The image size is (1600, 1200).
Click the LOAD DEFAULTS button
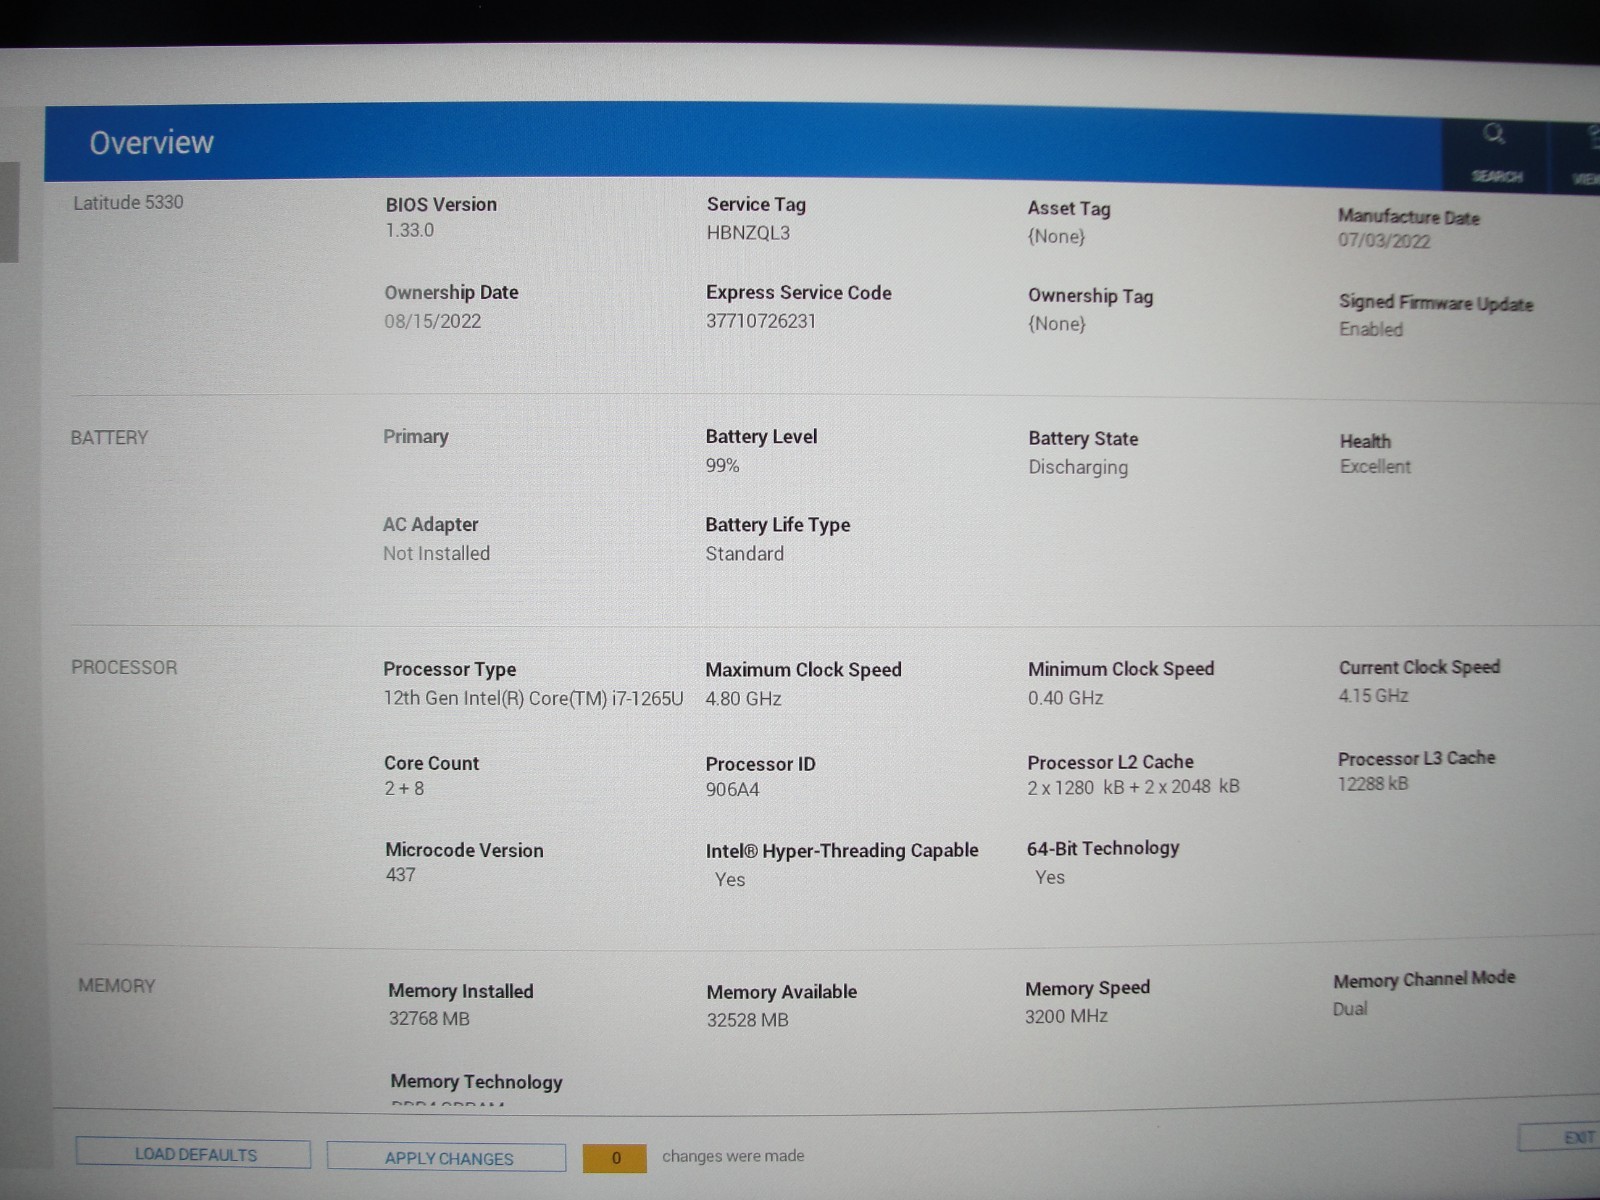click(x=193, y=1155)
